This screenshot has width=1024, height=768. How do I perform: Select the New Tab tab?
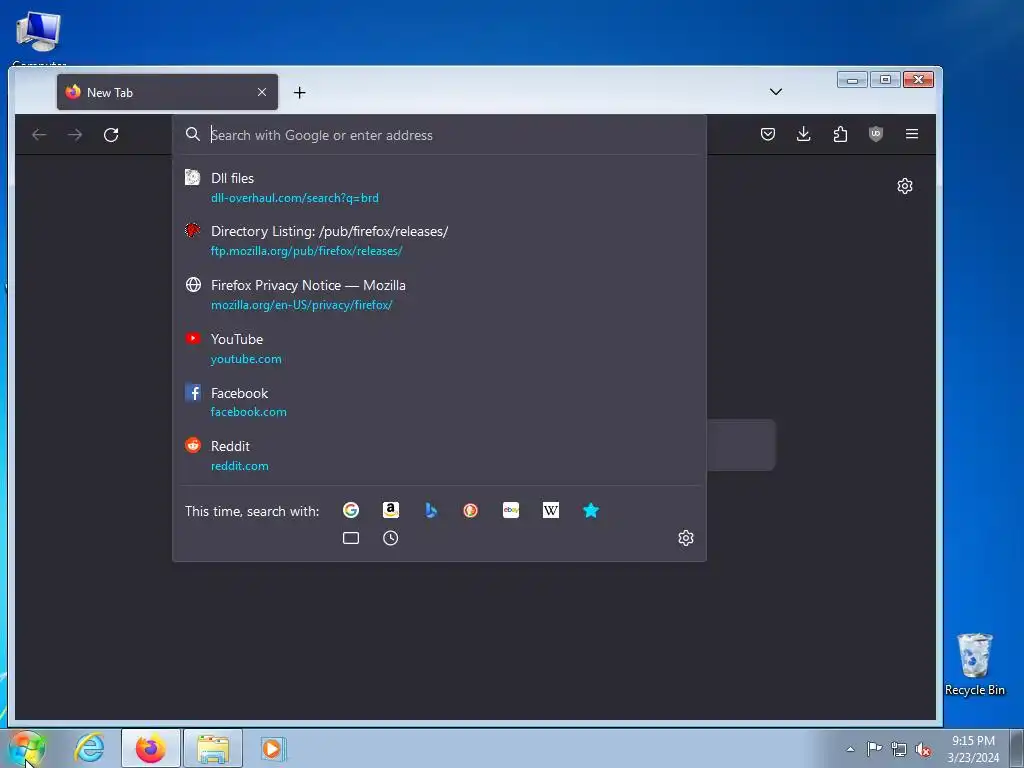coord(167,92)
